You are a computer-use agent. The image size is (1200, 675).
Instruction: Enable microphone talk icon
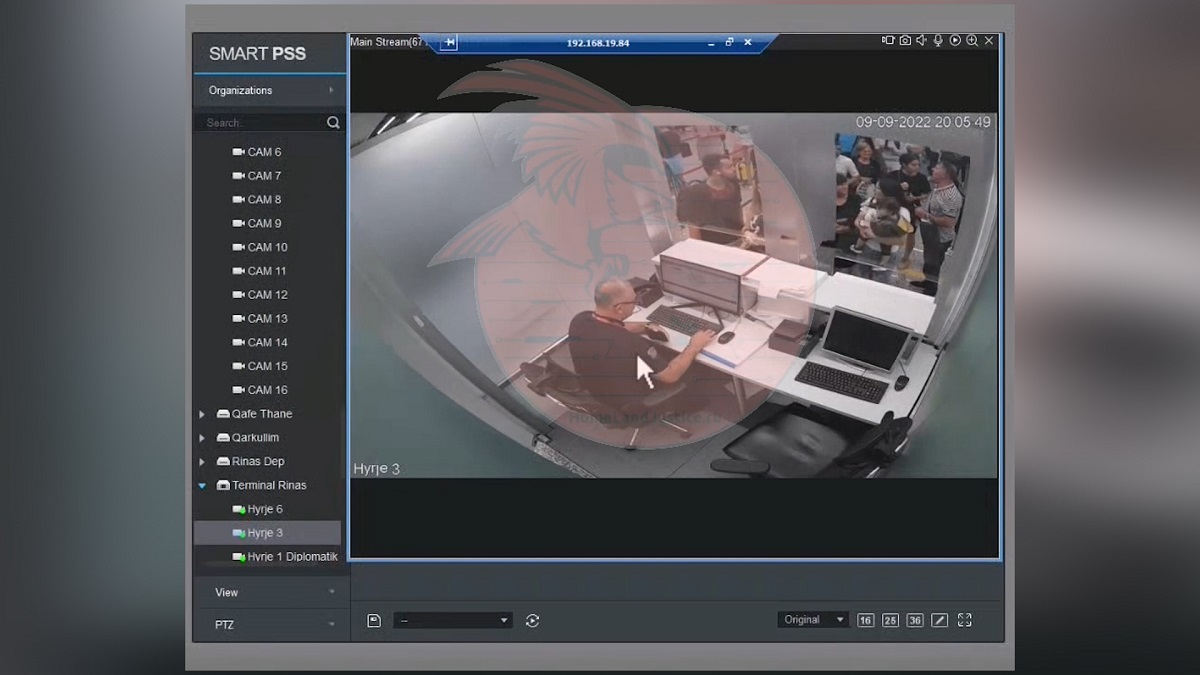pos(938,41)
